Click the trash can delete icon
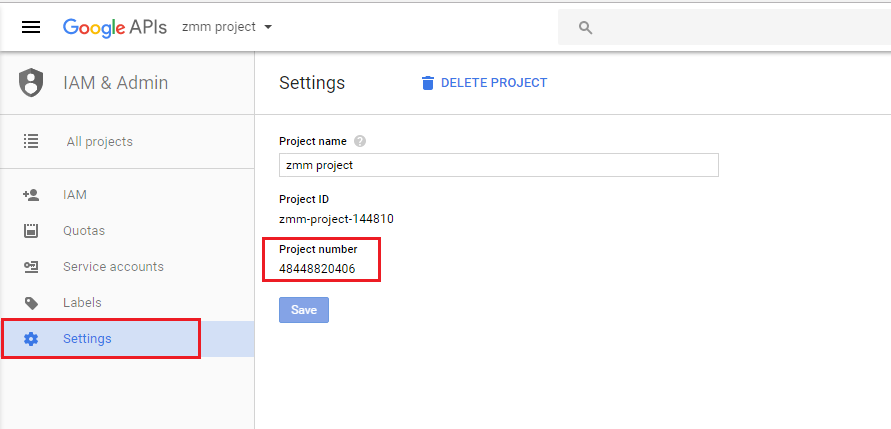Screen dimensions: 891x429 [427, 83]
